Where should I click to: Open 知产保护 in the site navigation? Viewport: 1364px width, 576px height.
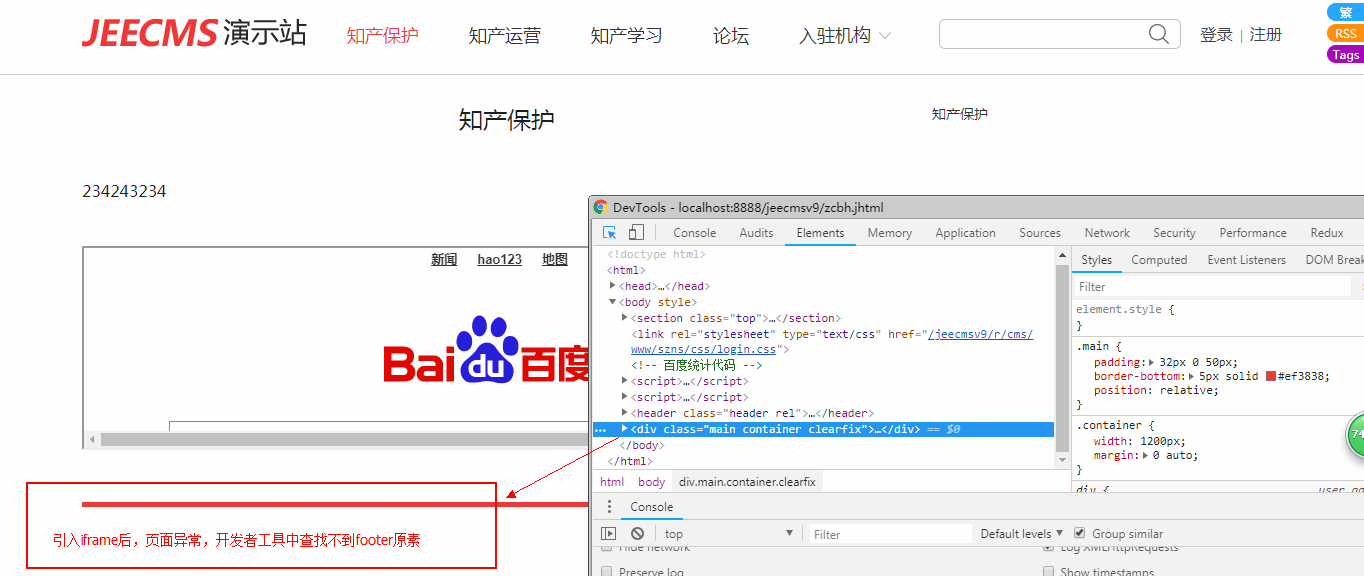tap(383, 36)
